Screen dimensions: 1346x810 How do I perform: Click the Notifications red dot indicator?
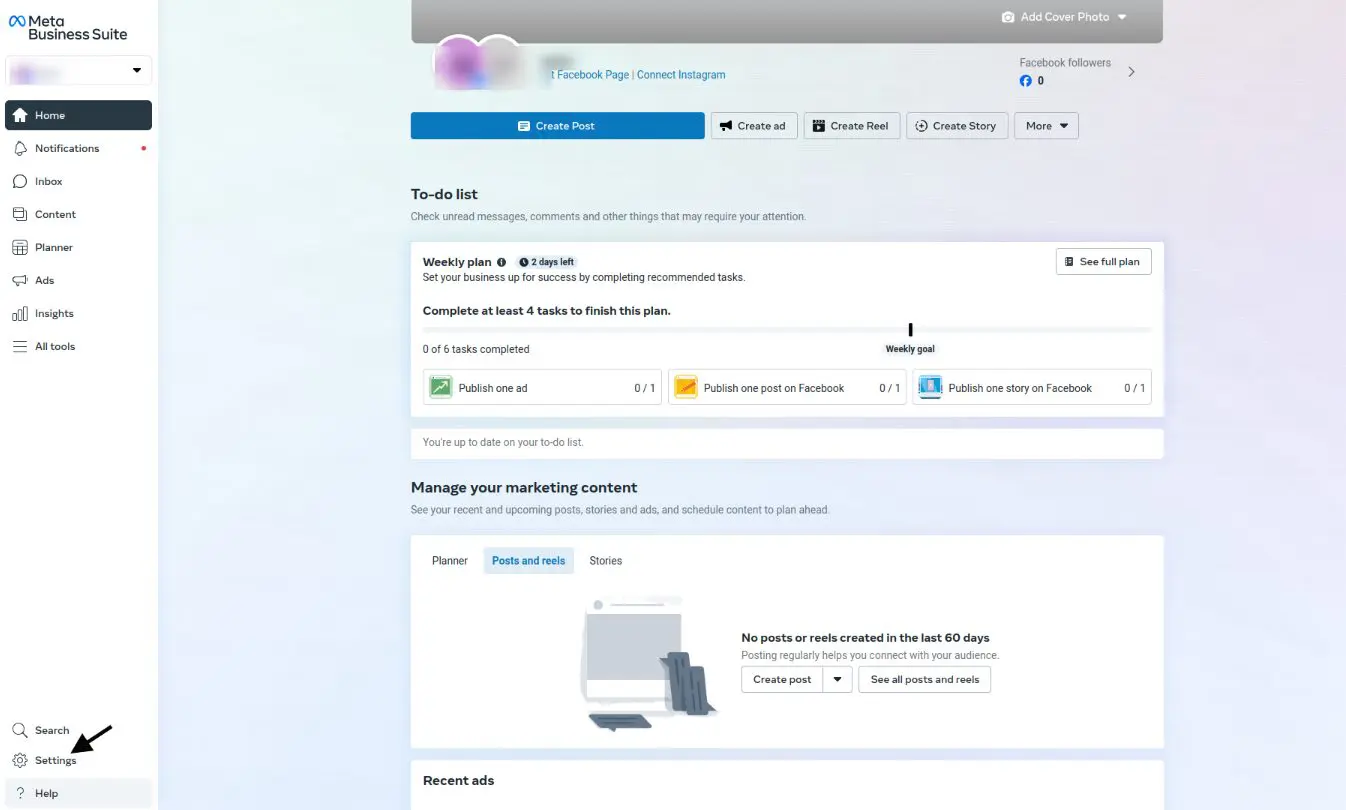point(144,148)
